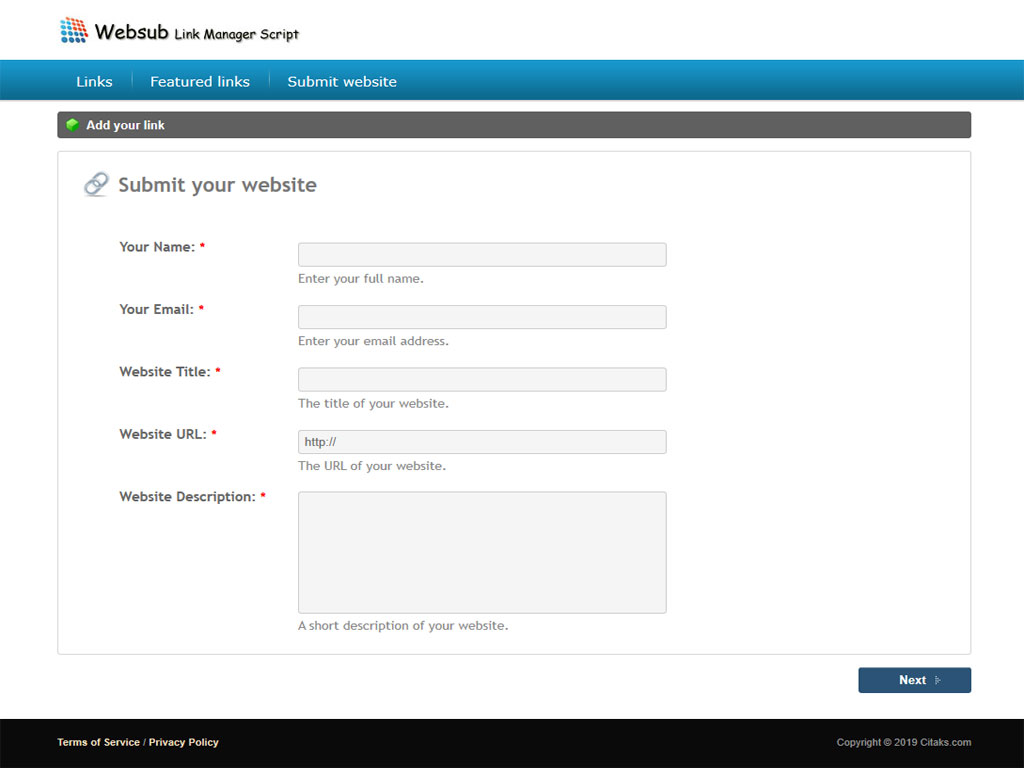This screenshot has height=768, width=1024.
Task: Visit the Citaks.com copyright link
Action: (x=949, y=742)
